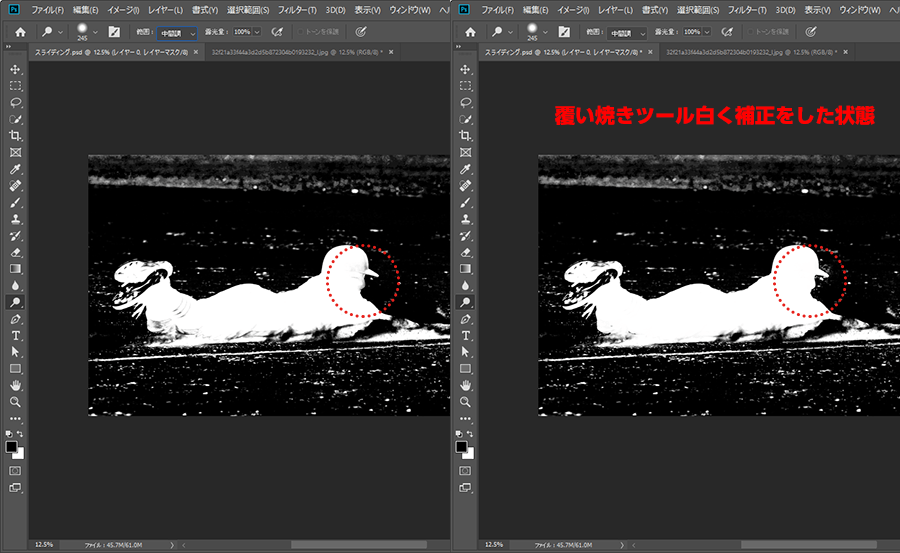The height and width of the screenshot is (553, 900).
Task: Click the Dodge tool in left toolbar
Action: (15, 303)
